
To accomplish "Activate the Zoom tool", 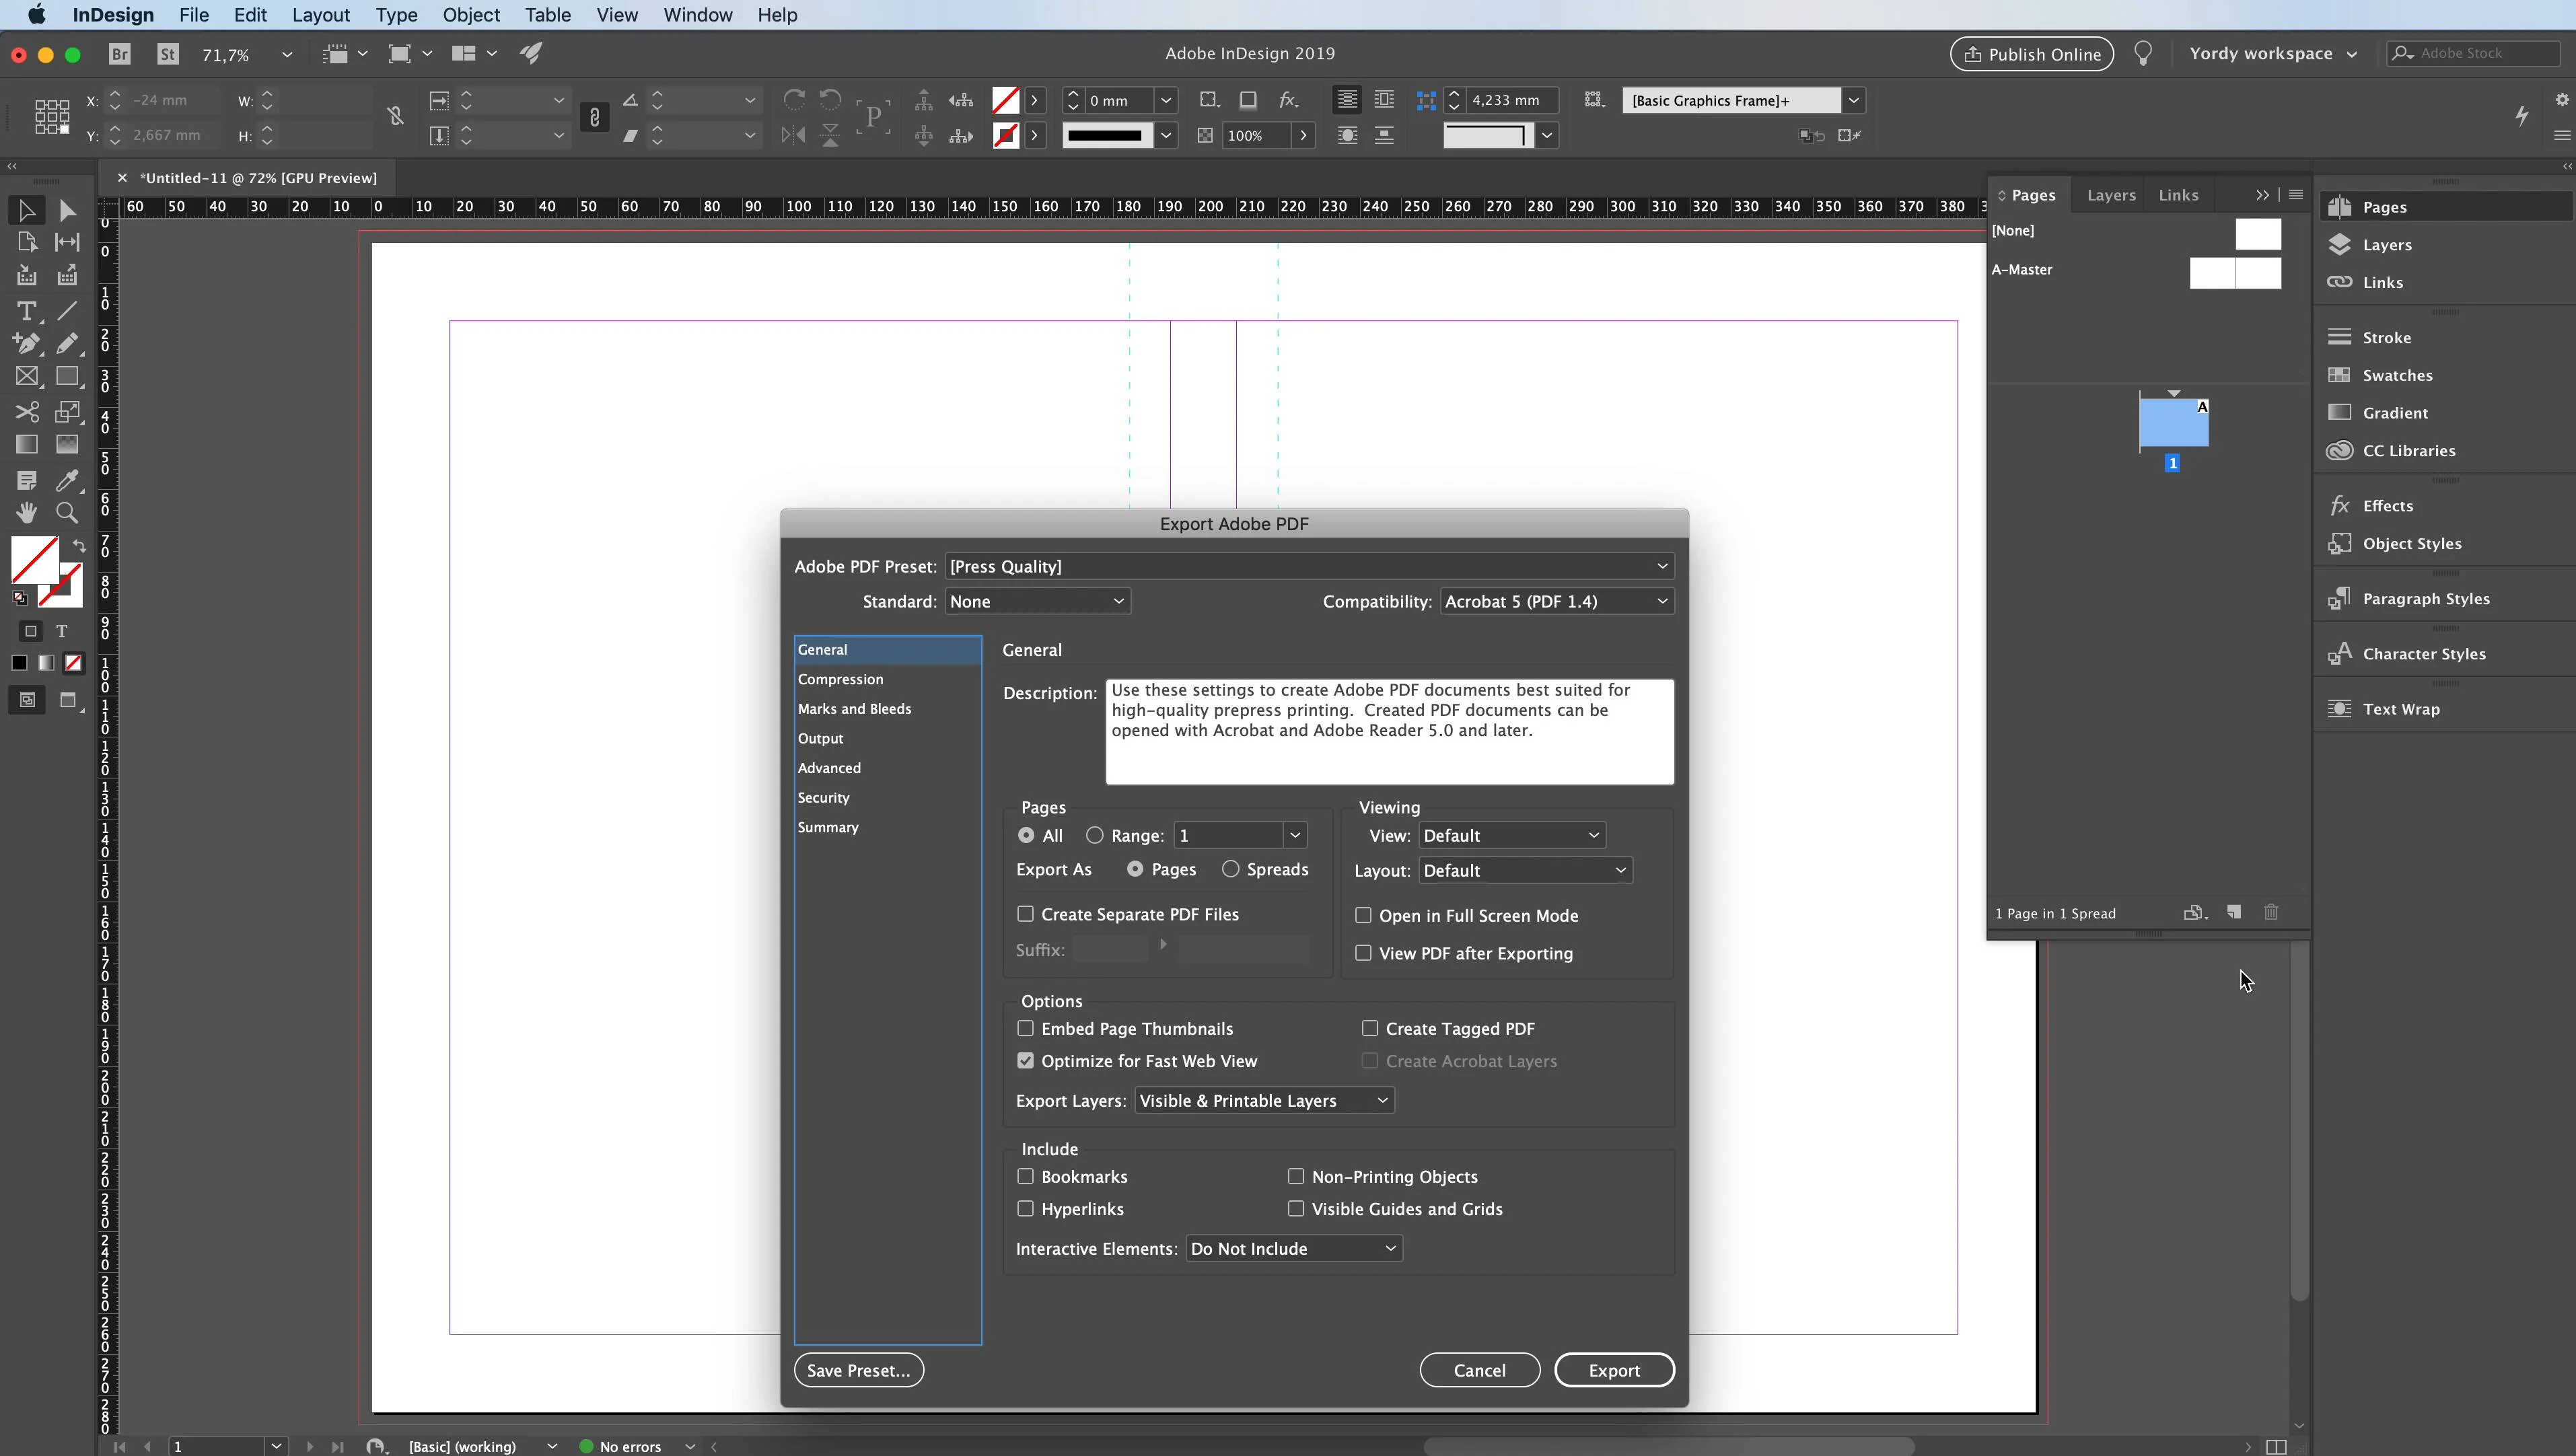I will [x=67, y=513].
